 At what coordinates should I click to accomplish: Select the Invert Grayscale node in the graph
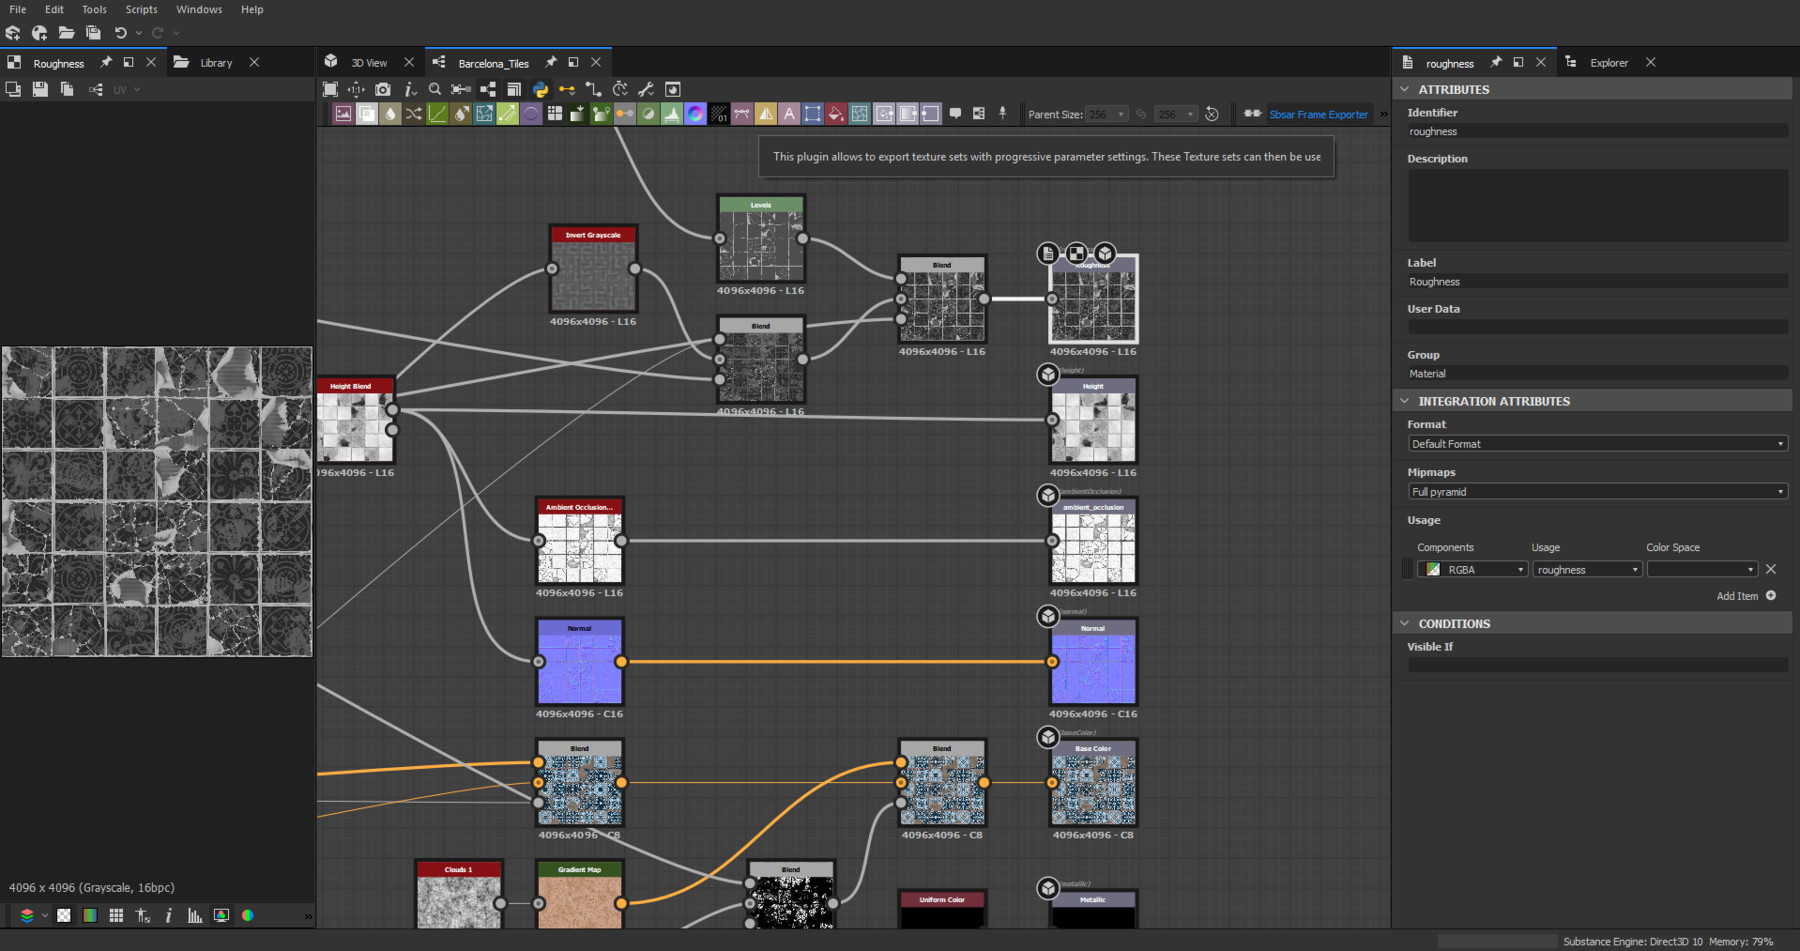(593, 273)
